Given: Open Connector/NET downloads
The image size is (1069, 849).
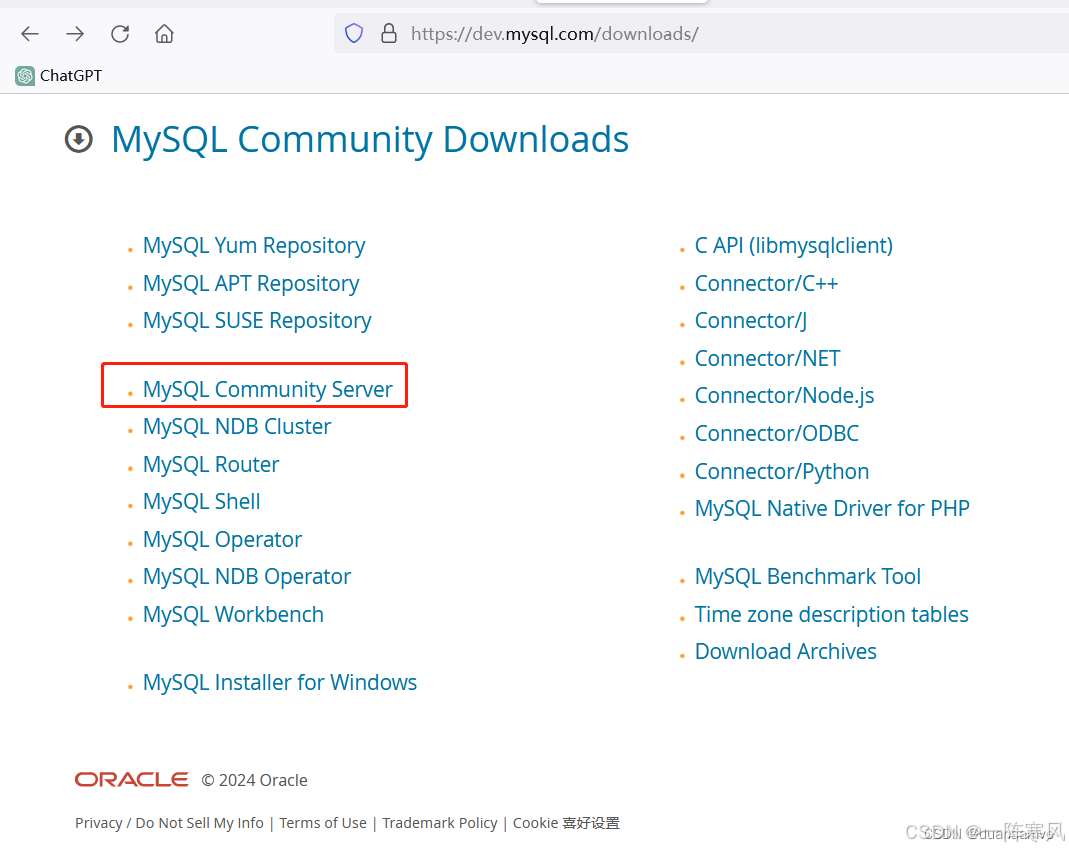Looking at the screenshot, I should click(767, 359).
